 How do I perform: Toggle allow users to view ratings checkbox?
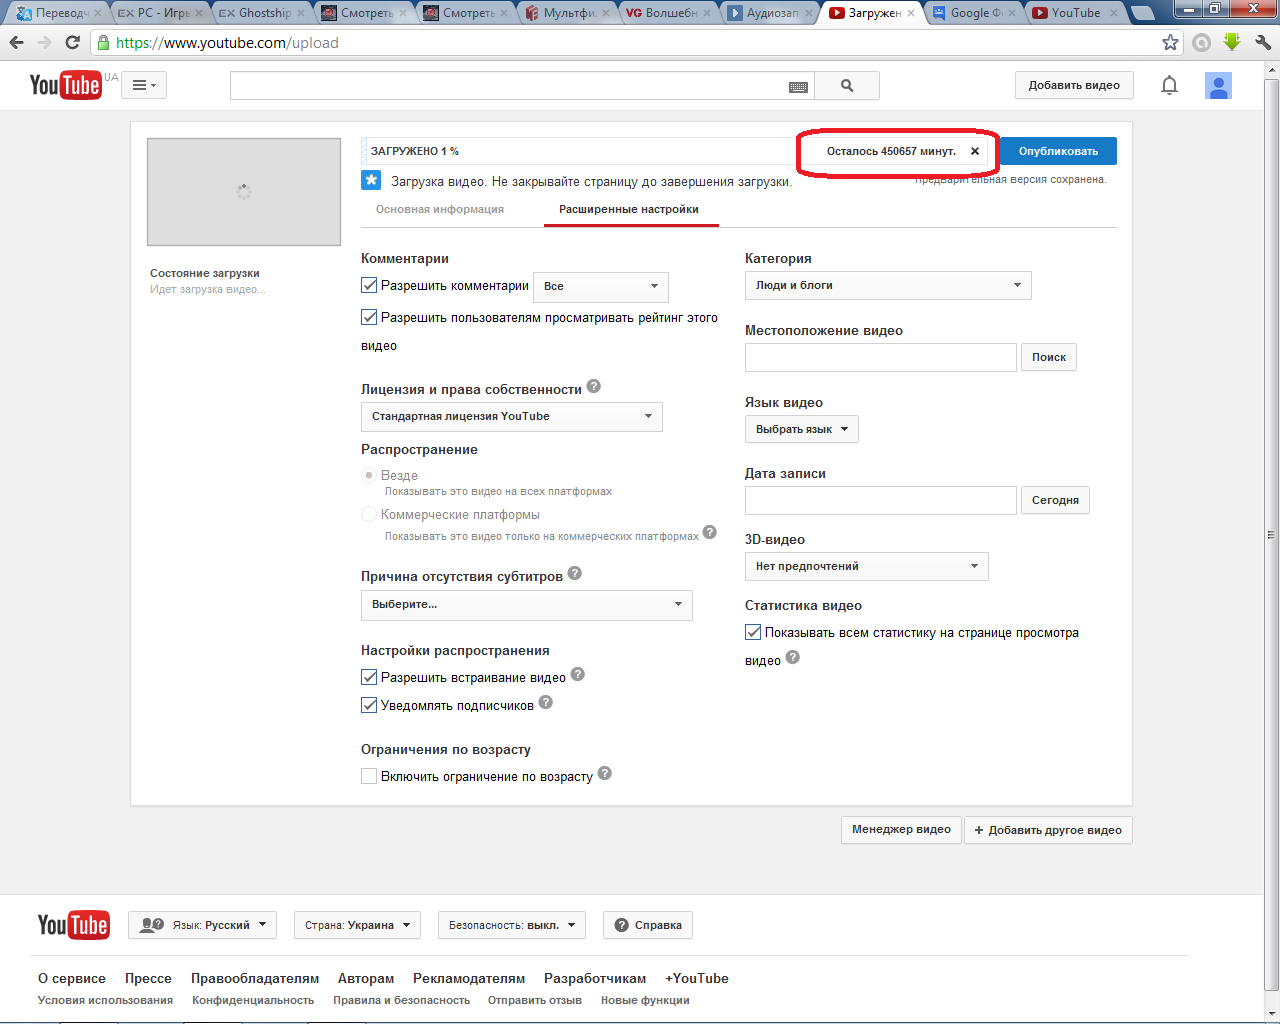[369, 317]
